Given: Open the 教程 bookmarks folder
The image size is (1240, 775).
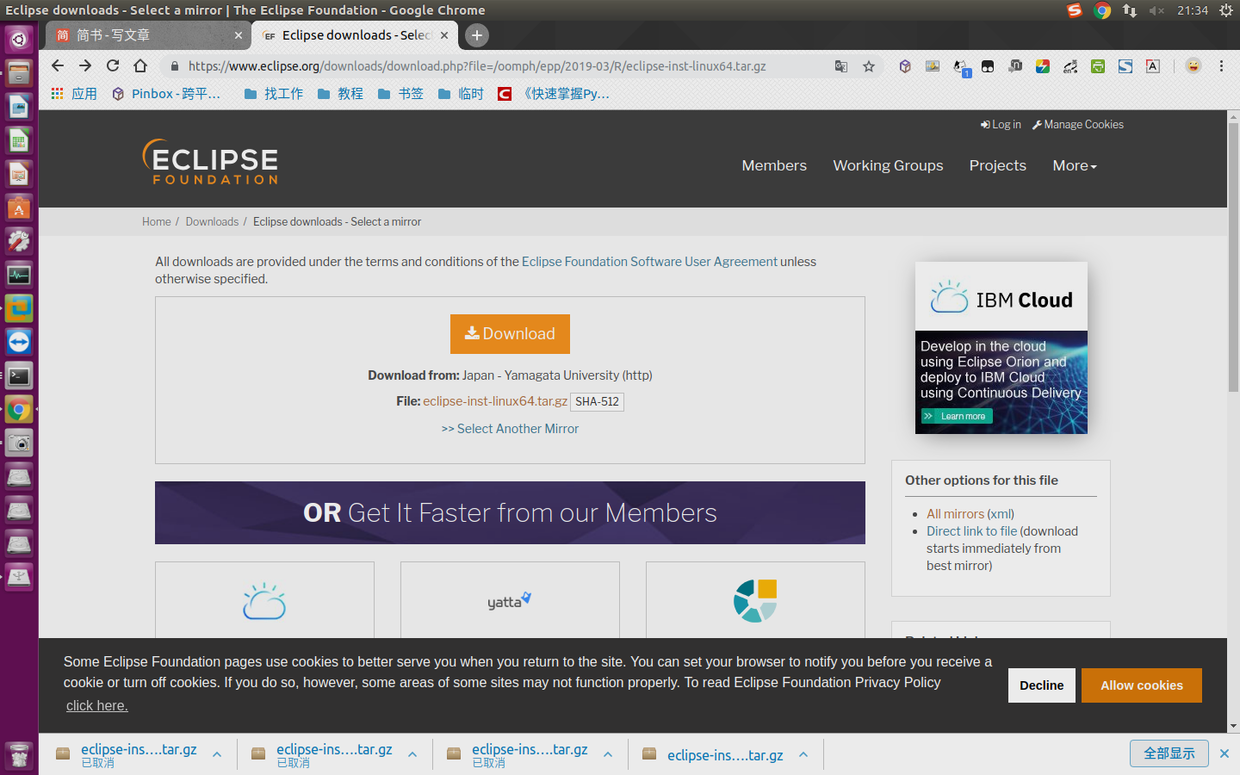Looking at the screenshot, I should (340, 94).
